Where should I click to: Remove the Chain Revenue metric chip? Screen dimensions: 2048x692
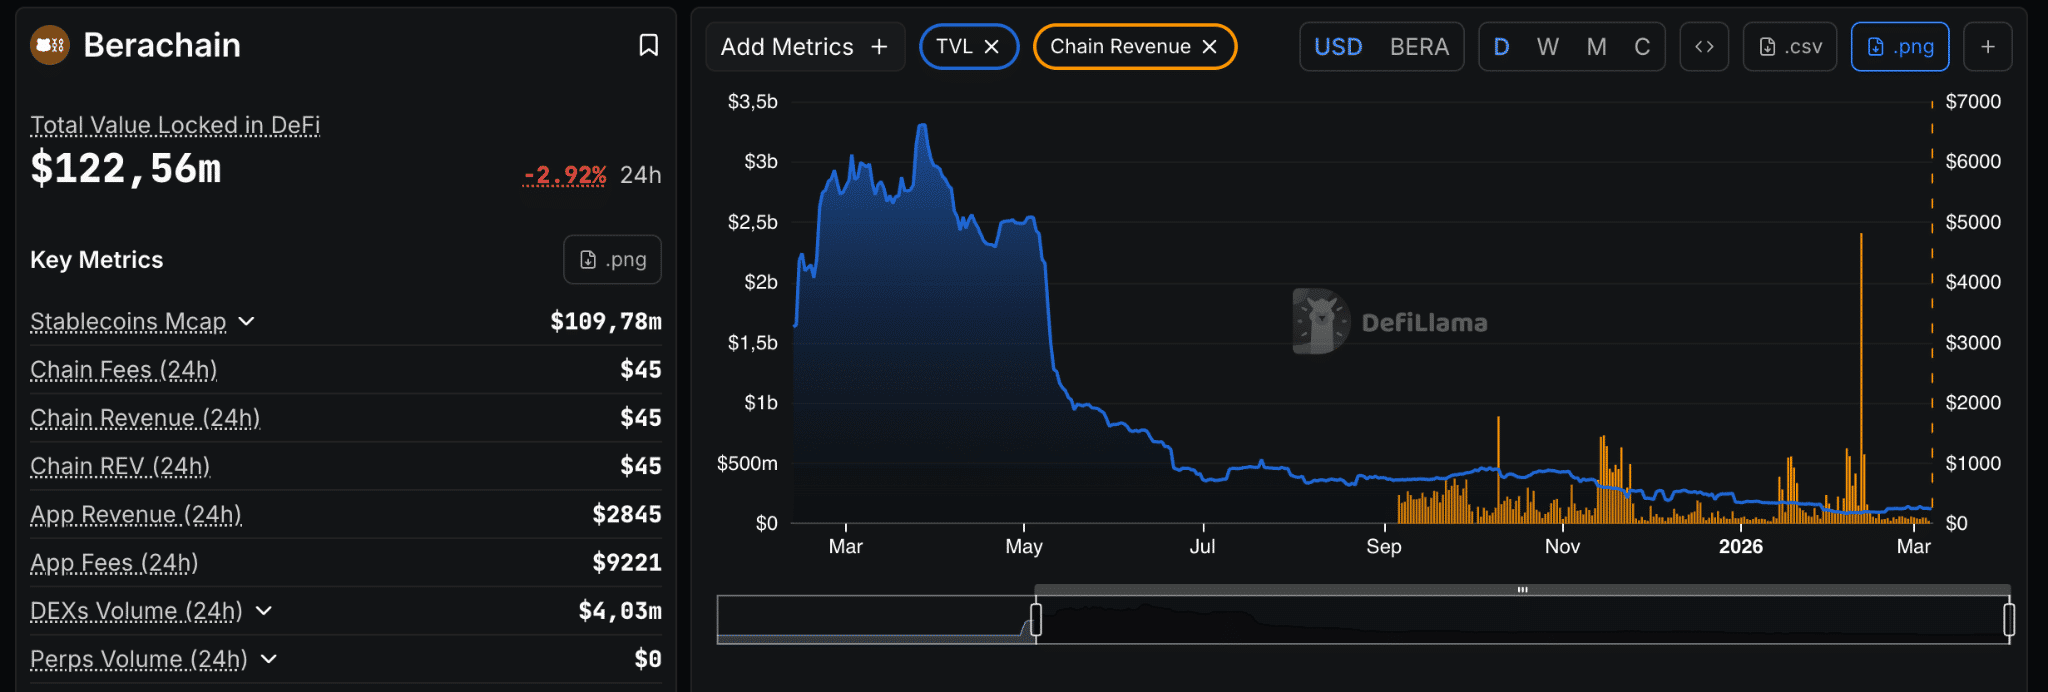(1210, 47)
